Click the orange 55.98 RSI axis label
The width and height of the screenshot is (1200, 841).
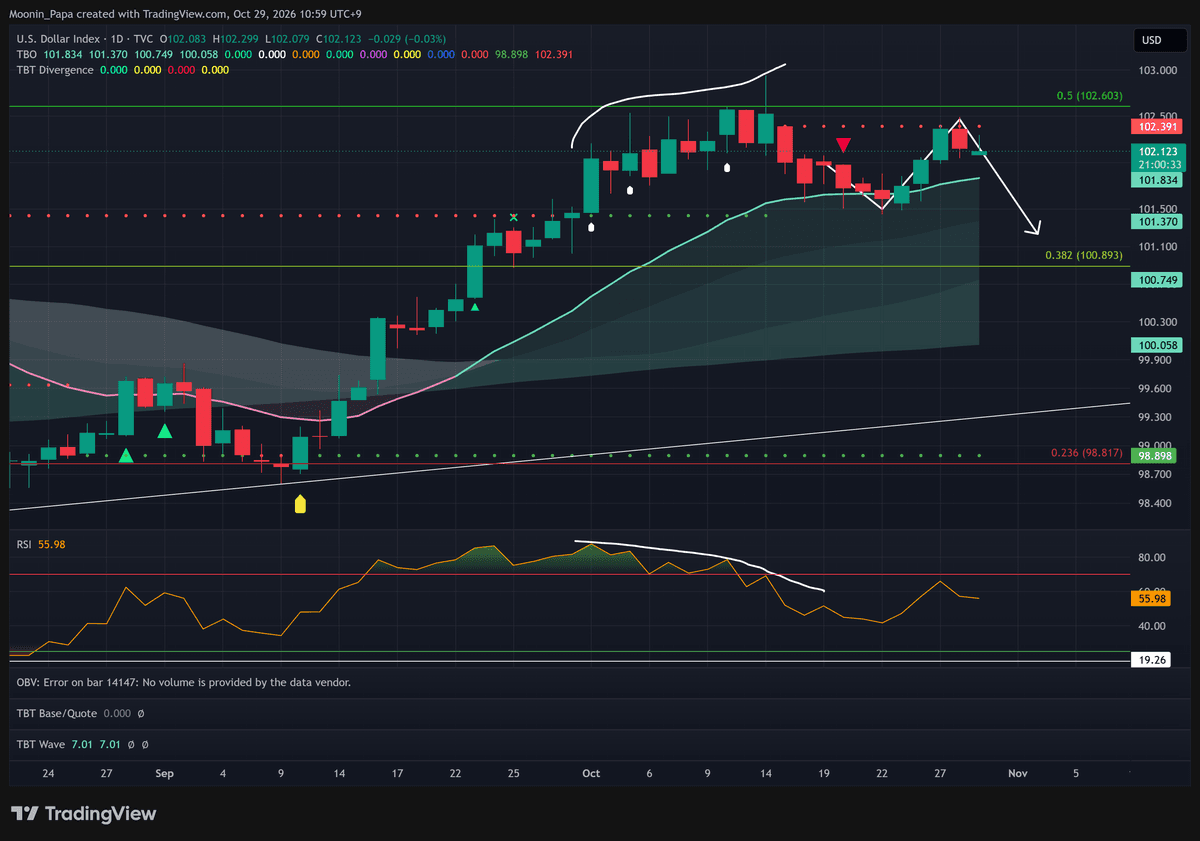coord(1151,598)
